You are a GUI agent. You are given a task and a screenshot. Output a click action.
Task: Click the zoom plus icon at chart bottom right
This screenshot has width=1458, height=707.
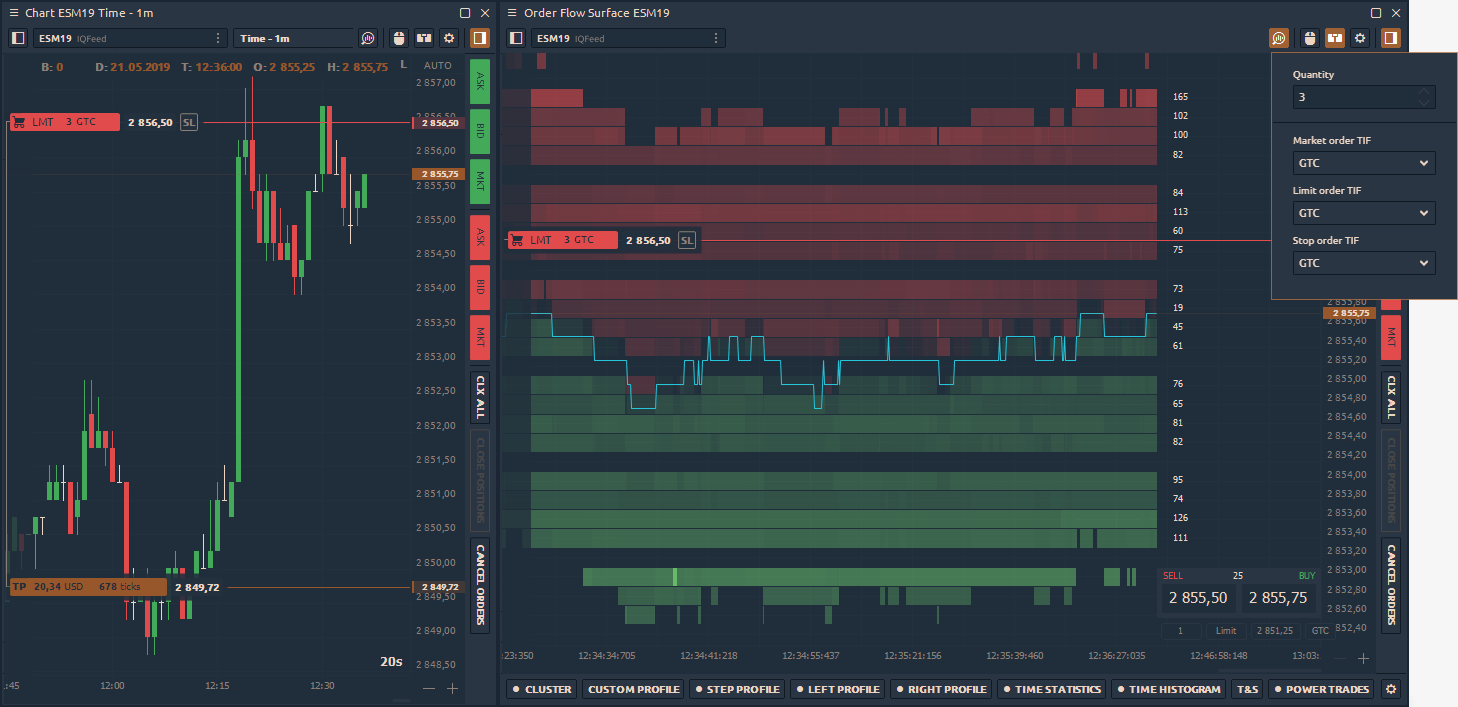pos(451,688)
